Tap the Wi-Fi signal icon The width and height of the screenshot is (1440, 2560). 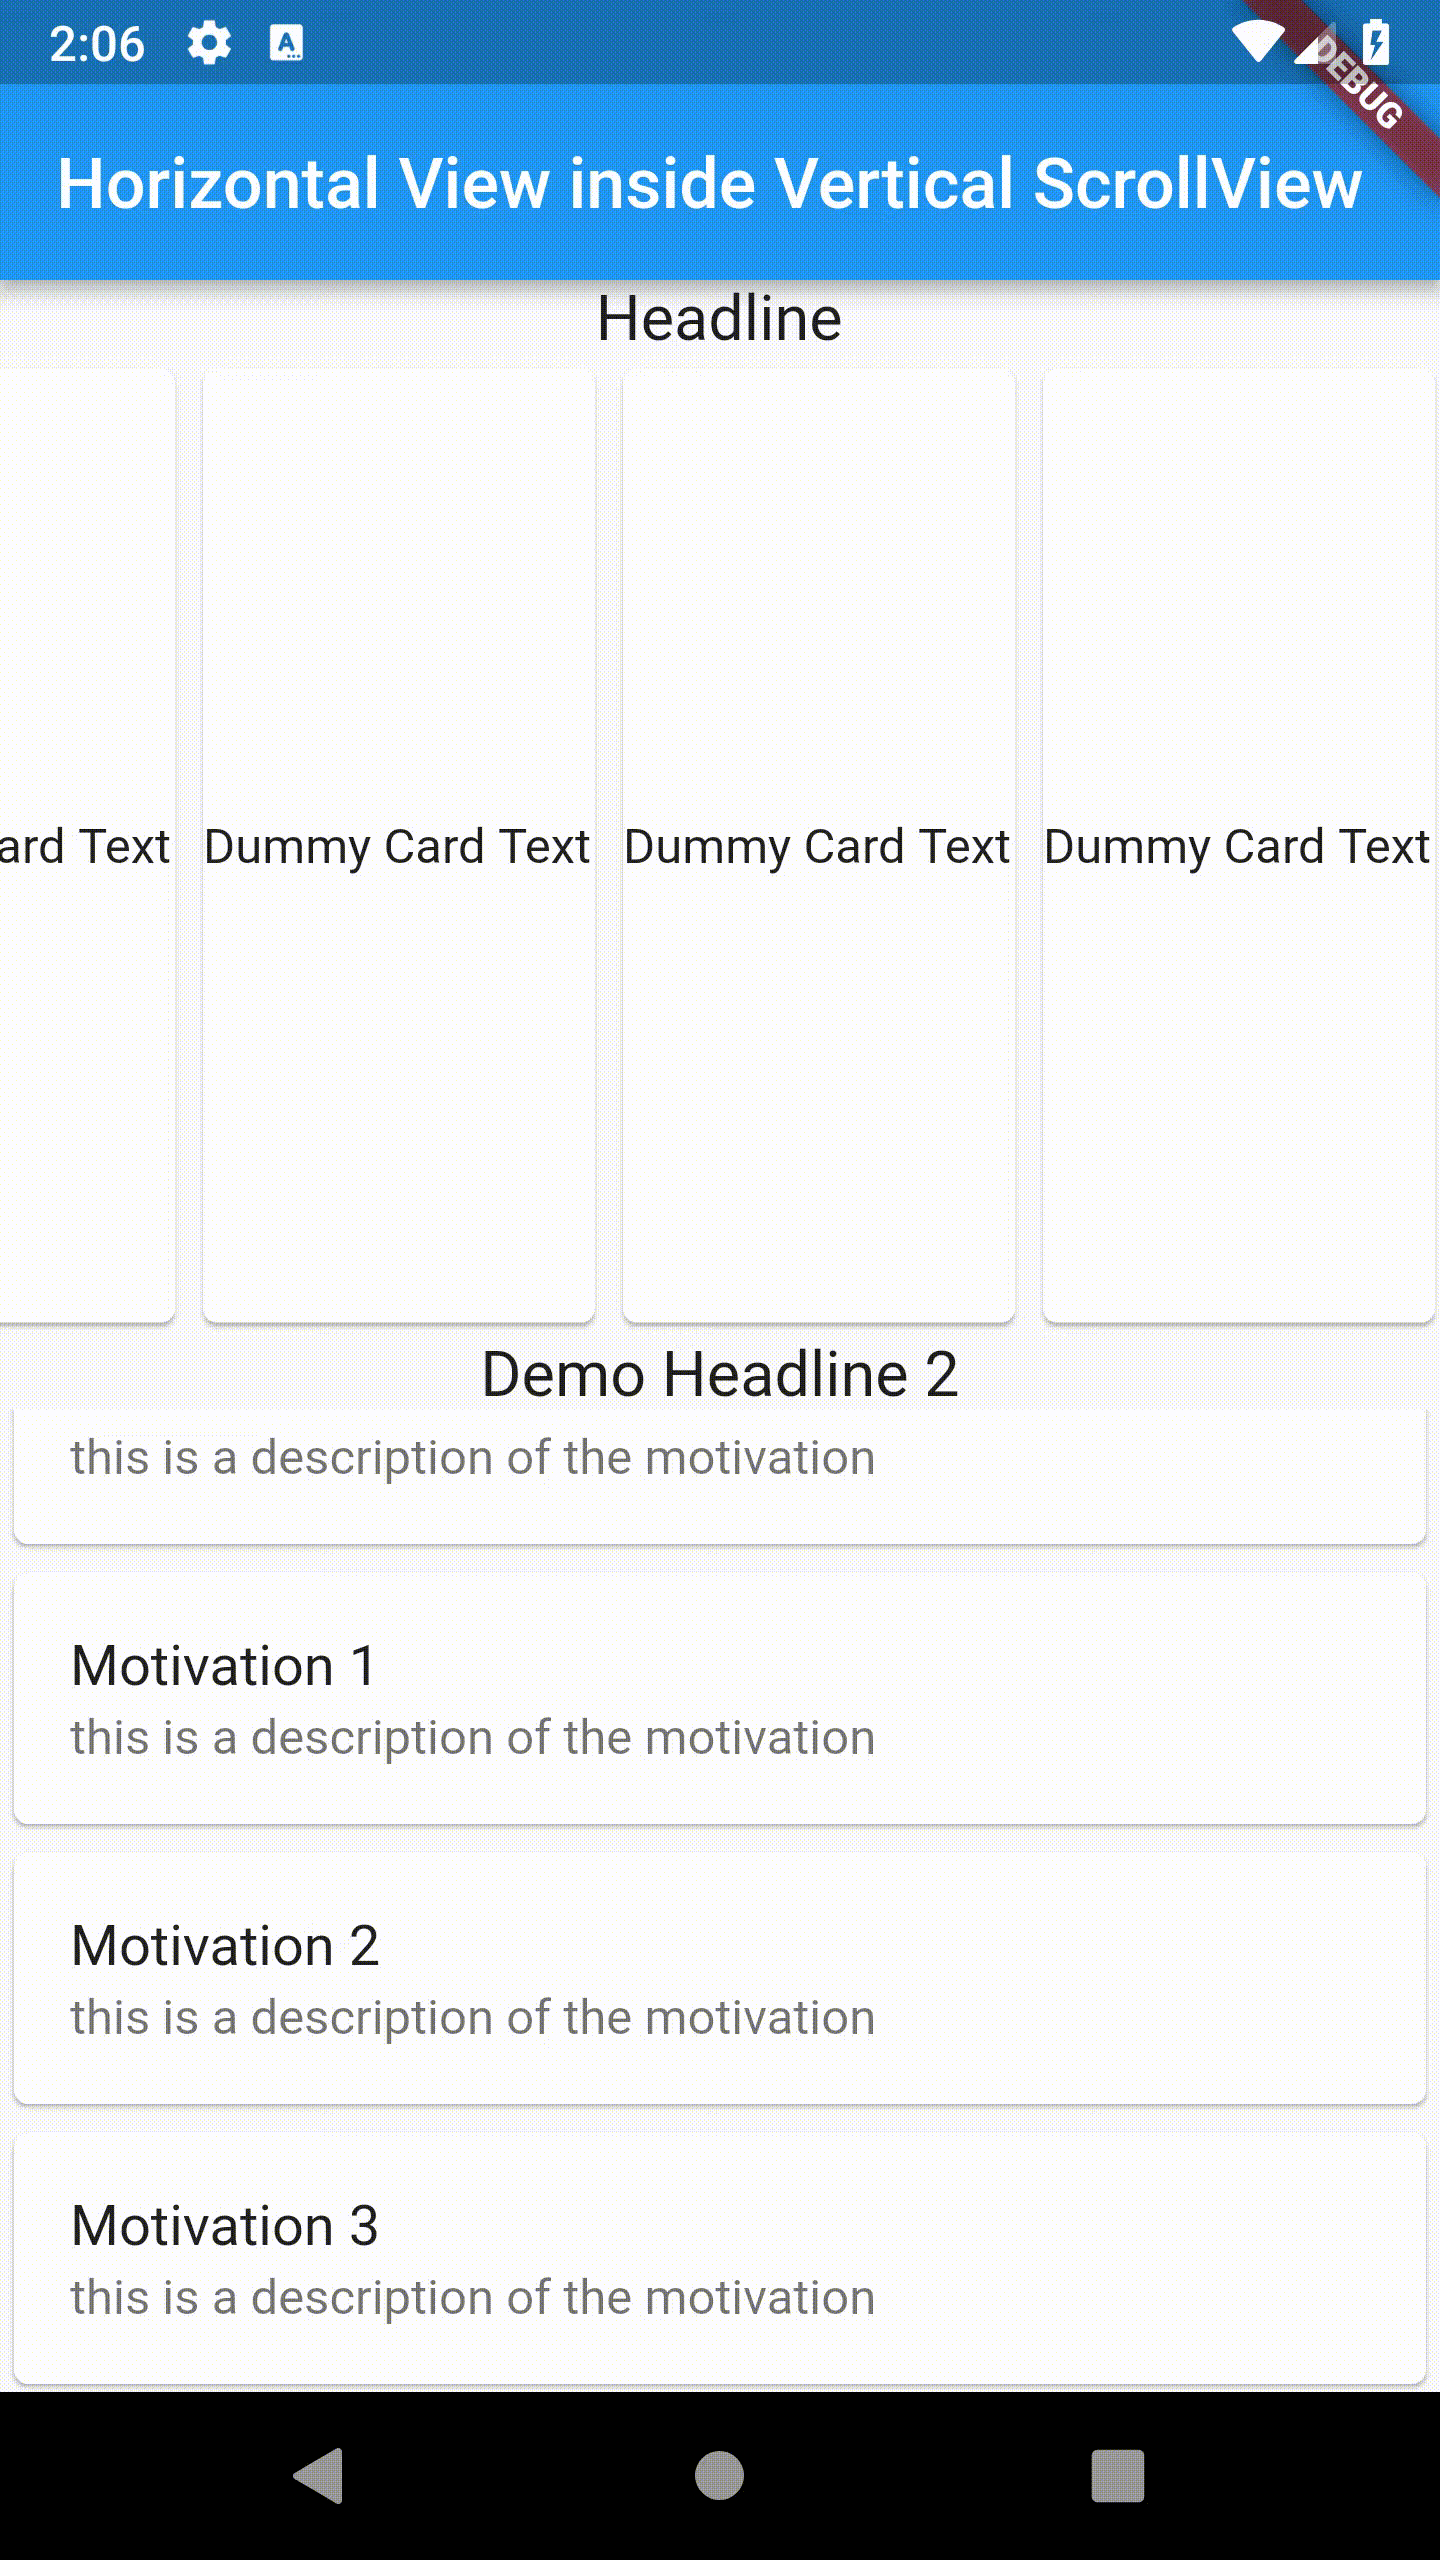click(1257, 42)
